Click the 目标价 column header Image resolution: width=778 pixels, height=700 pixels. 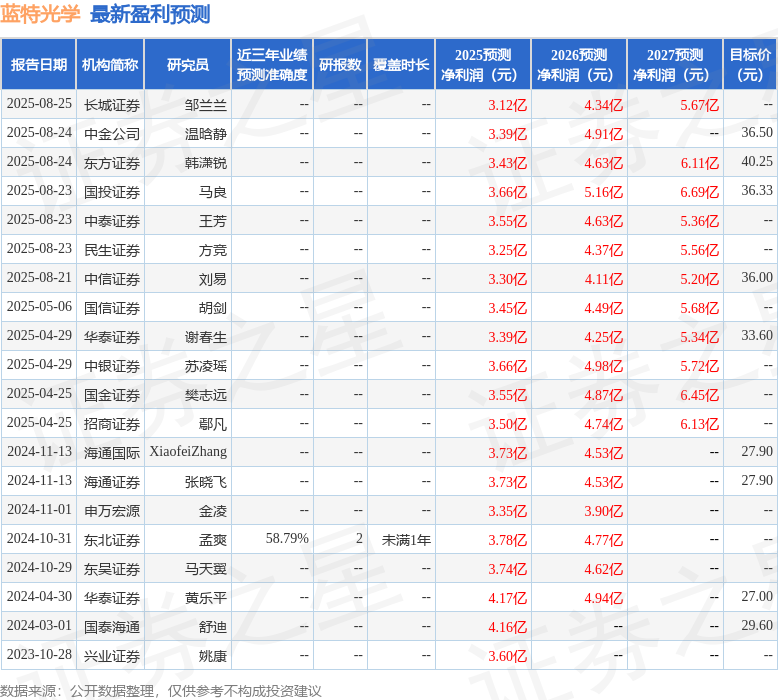(751, 64)
